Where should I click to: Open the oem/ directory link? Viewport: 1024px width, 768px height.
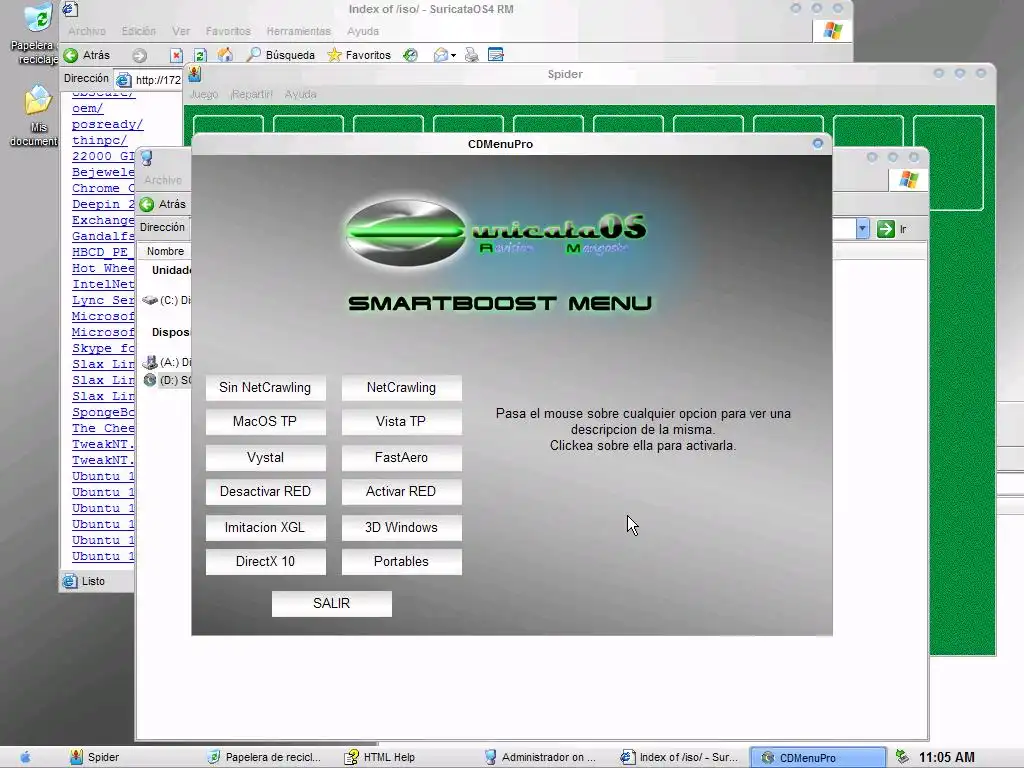(x=88, y=108)
